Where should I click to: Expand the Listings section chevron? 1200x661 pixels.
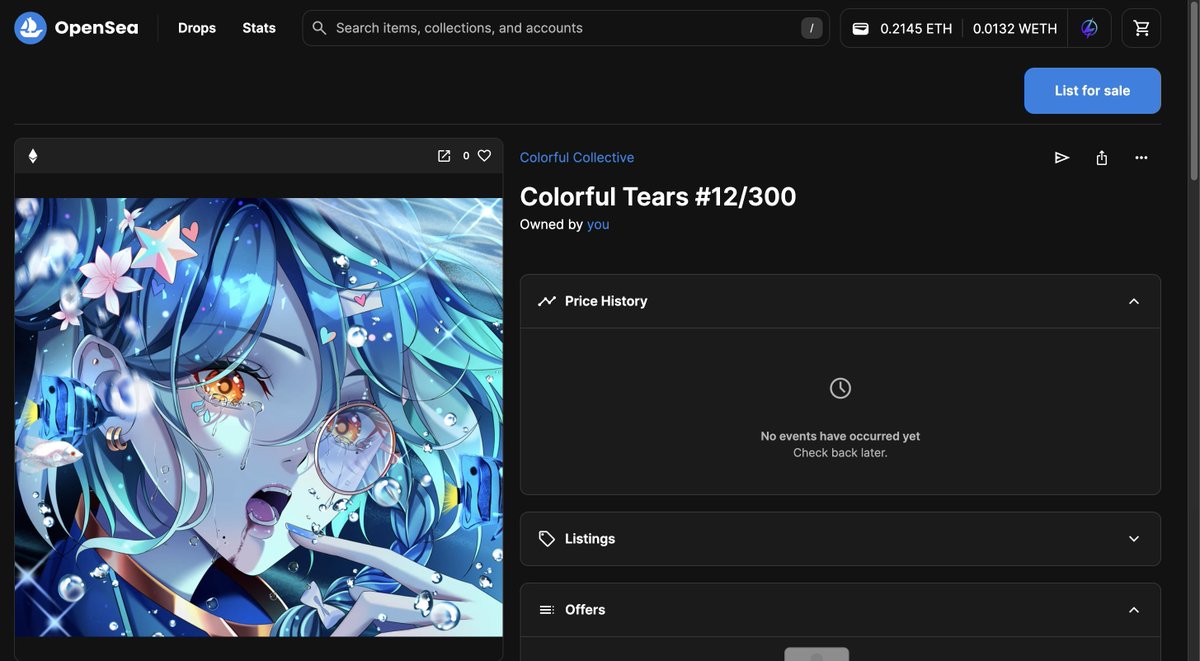coord(1133,538)
